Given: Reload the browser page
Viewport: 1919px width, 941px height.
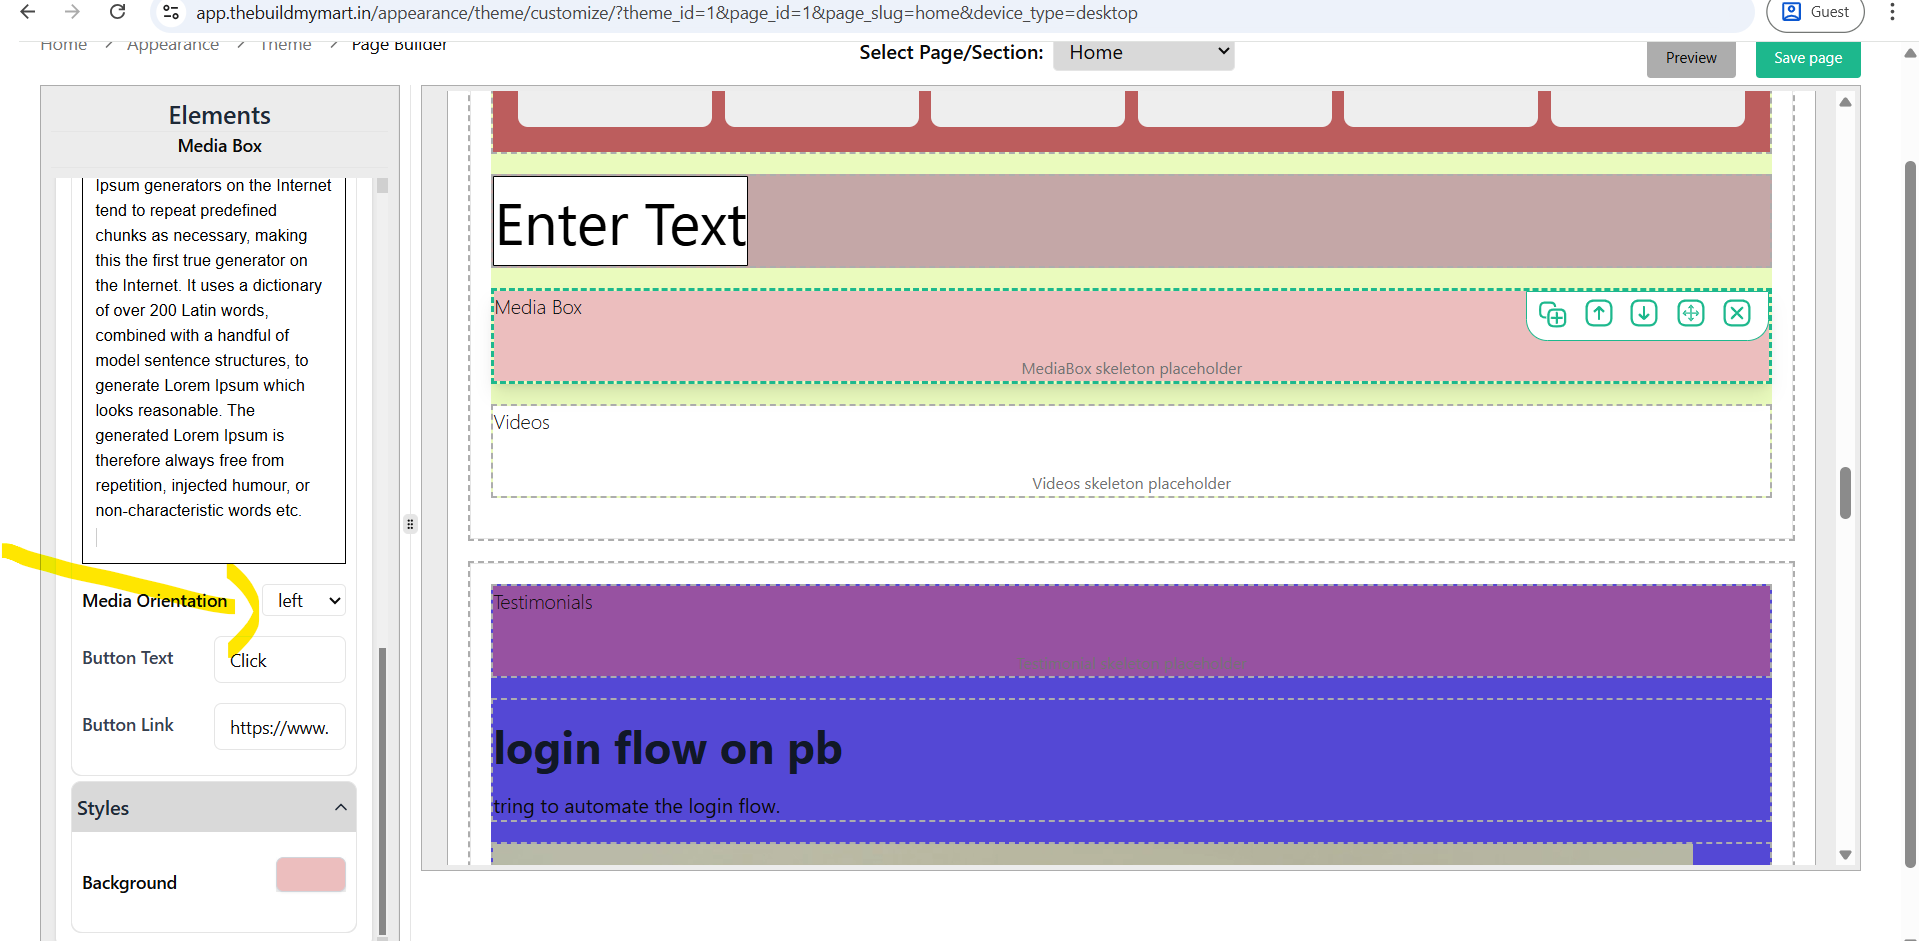Looking at the screenshot, I should [117, 12].
